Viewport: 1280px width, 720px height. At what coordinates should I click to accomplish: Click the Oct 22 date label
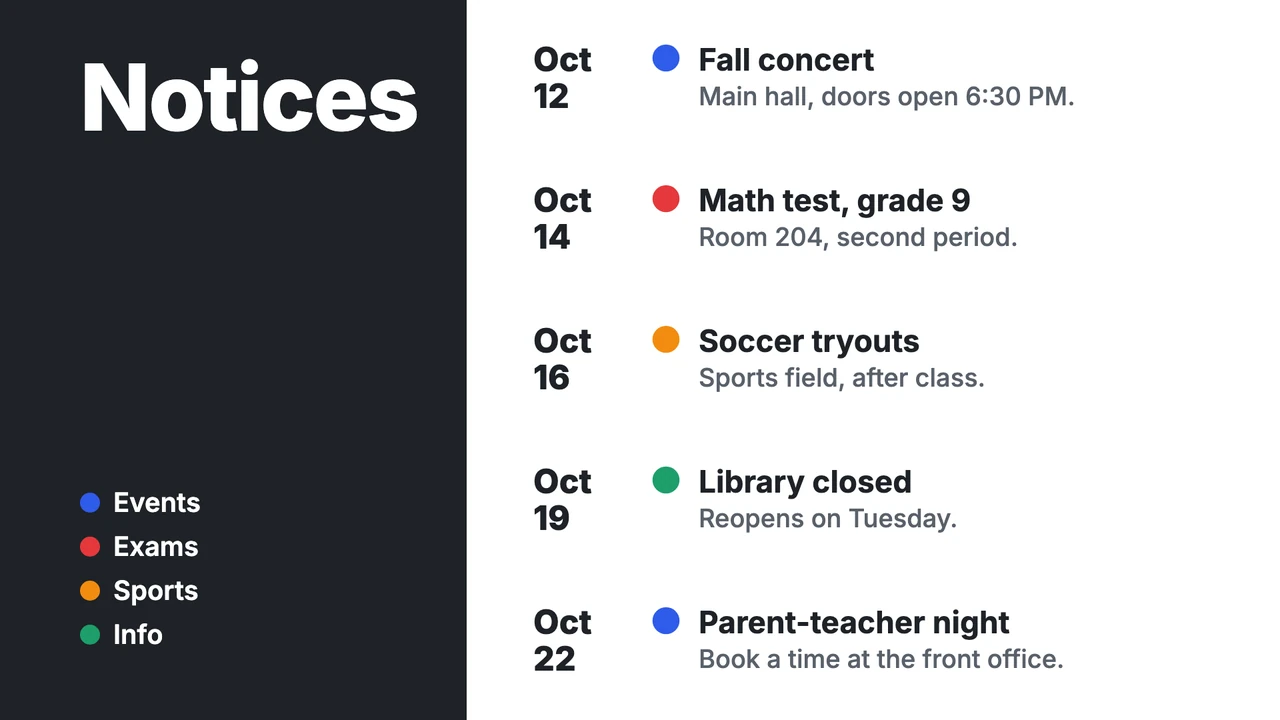(562, 640)
